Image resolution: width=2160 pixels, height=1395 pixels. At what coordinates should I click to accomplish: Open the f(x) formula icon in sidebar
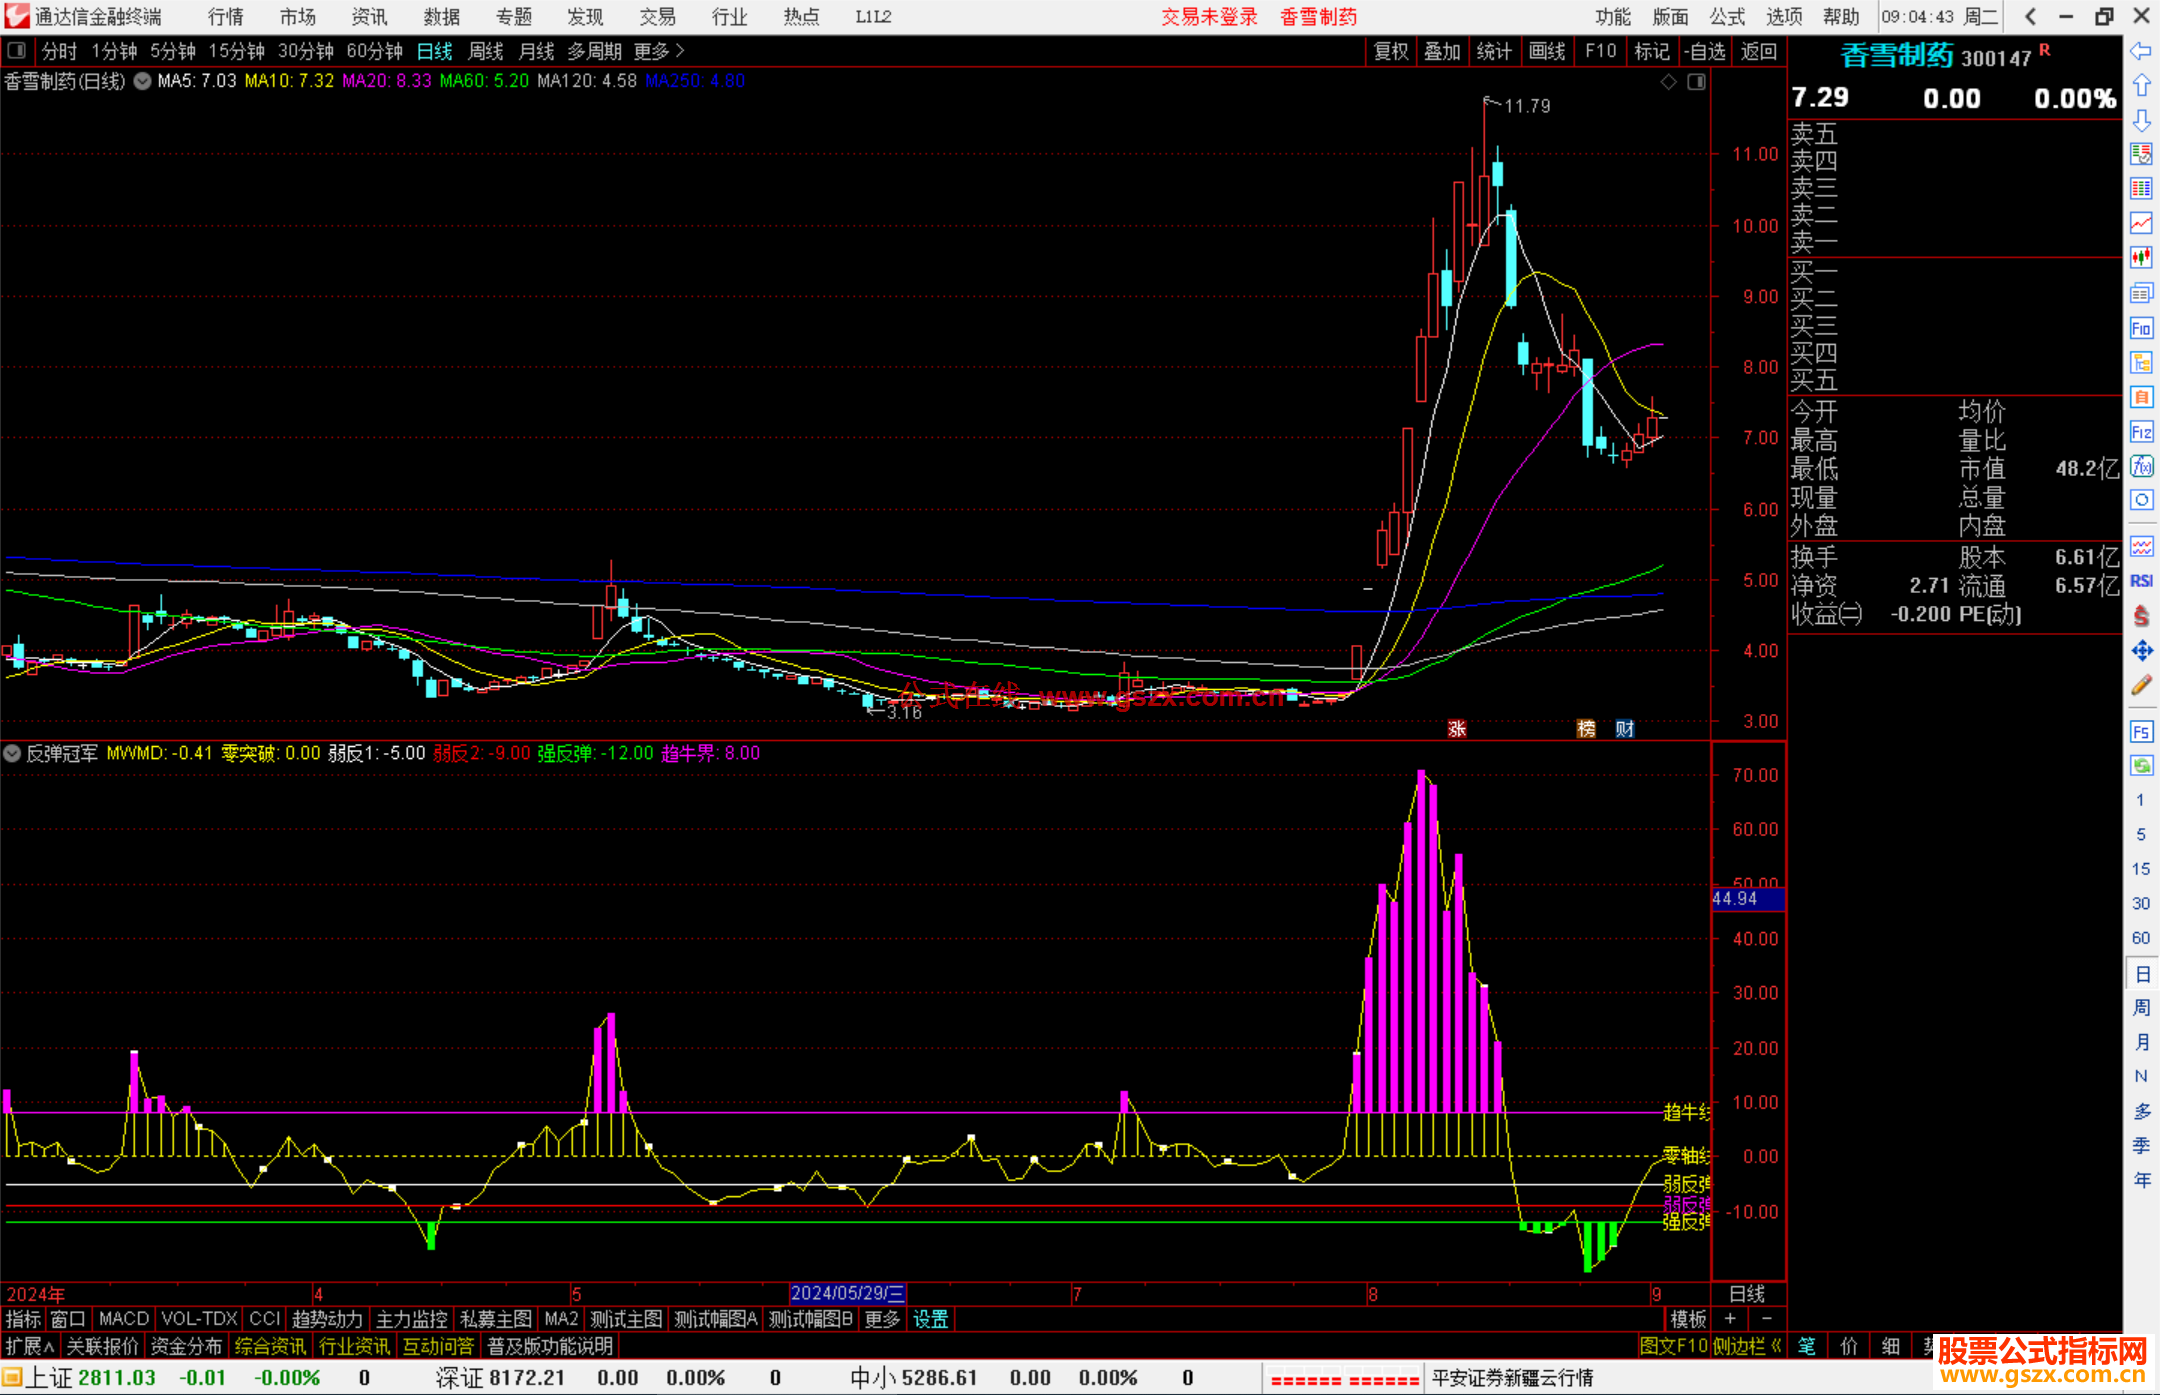coord(2141,467)
